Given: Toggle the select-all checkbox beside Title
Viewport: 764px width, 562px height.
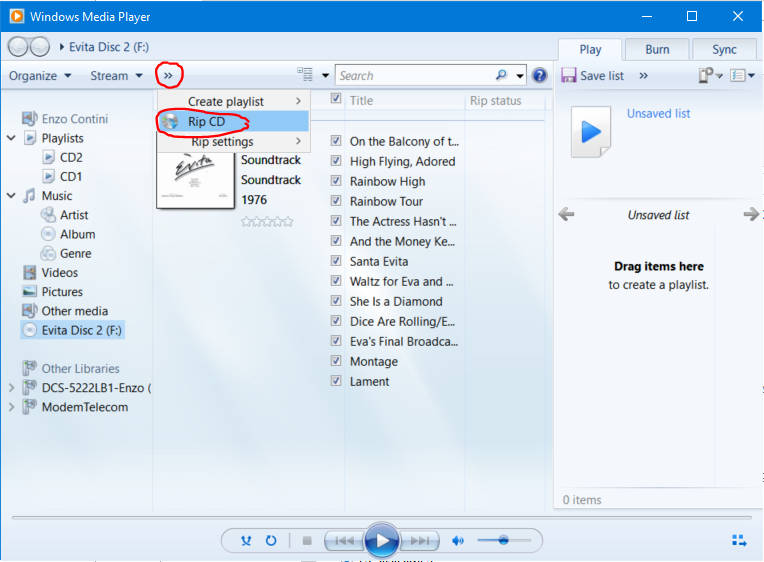Looking at the screenshot, I should click(x=336, y=99).
